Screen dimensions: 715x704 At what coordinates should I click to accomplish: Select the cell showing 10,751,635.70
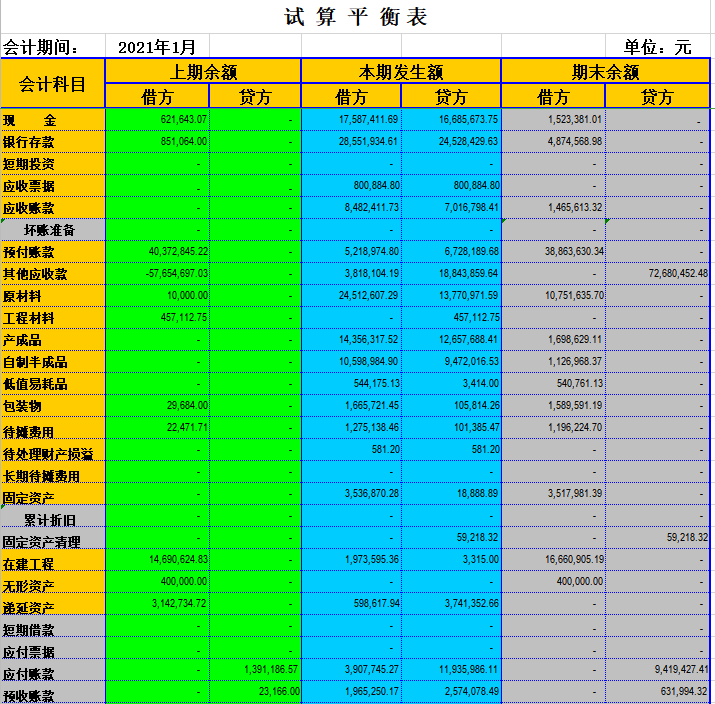tap(554, 296)
